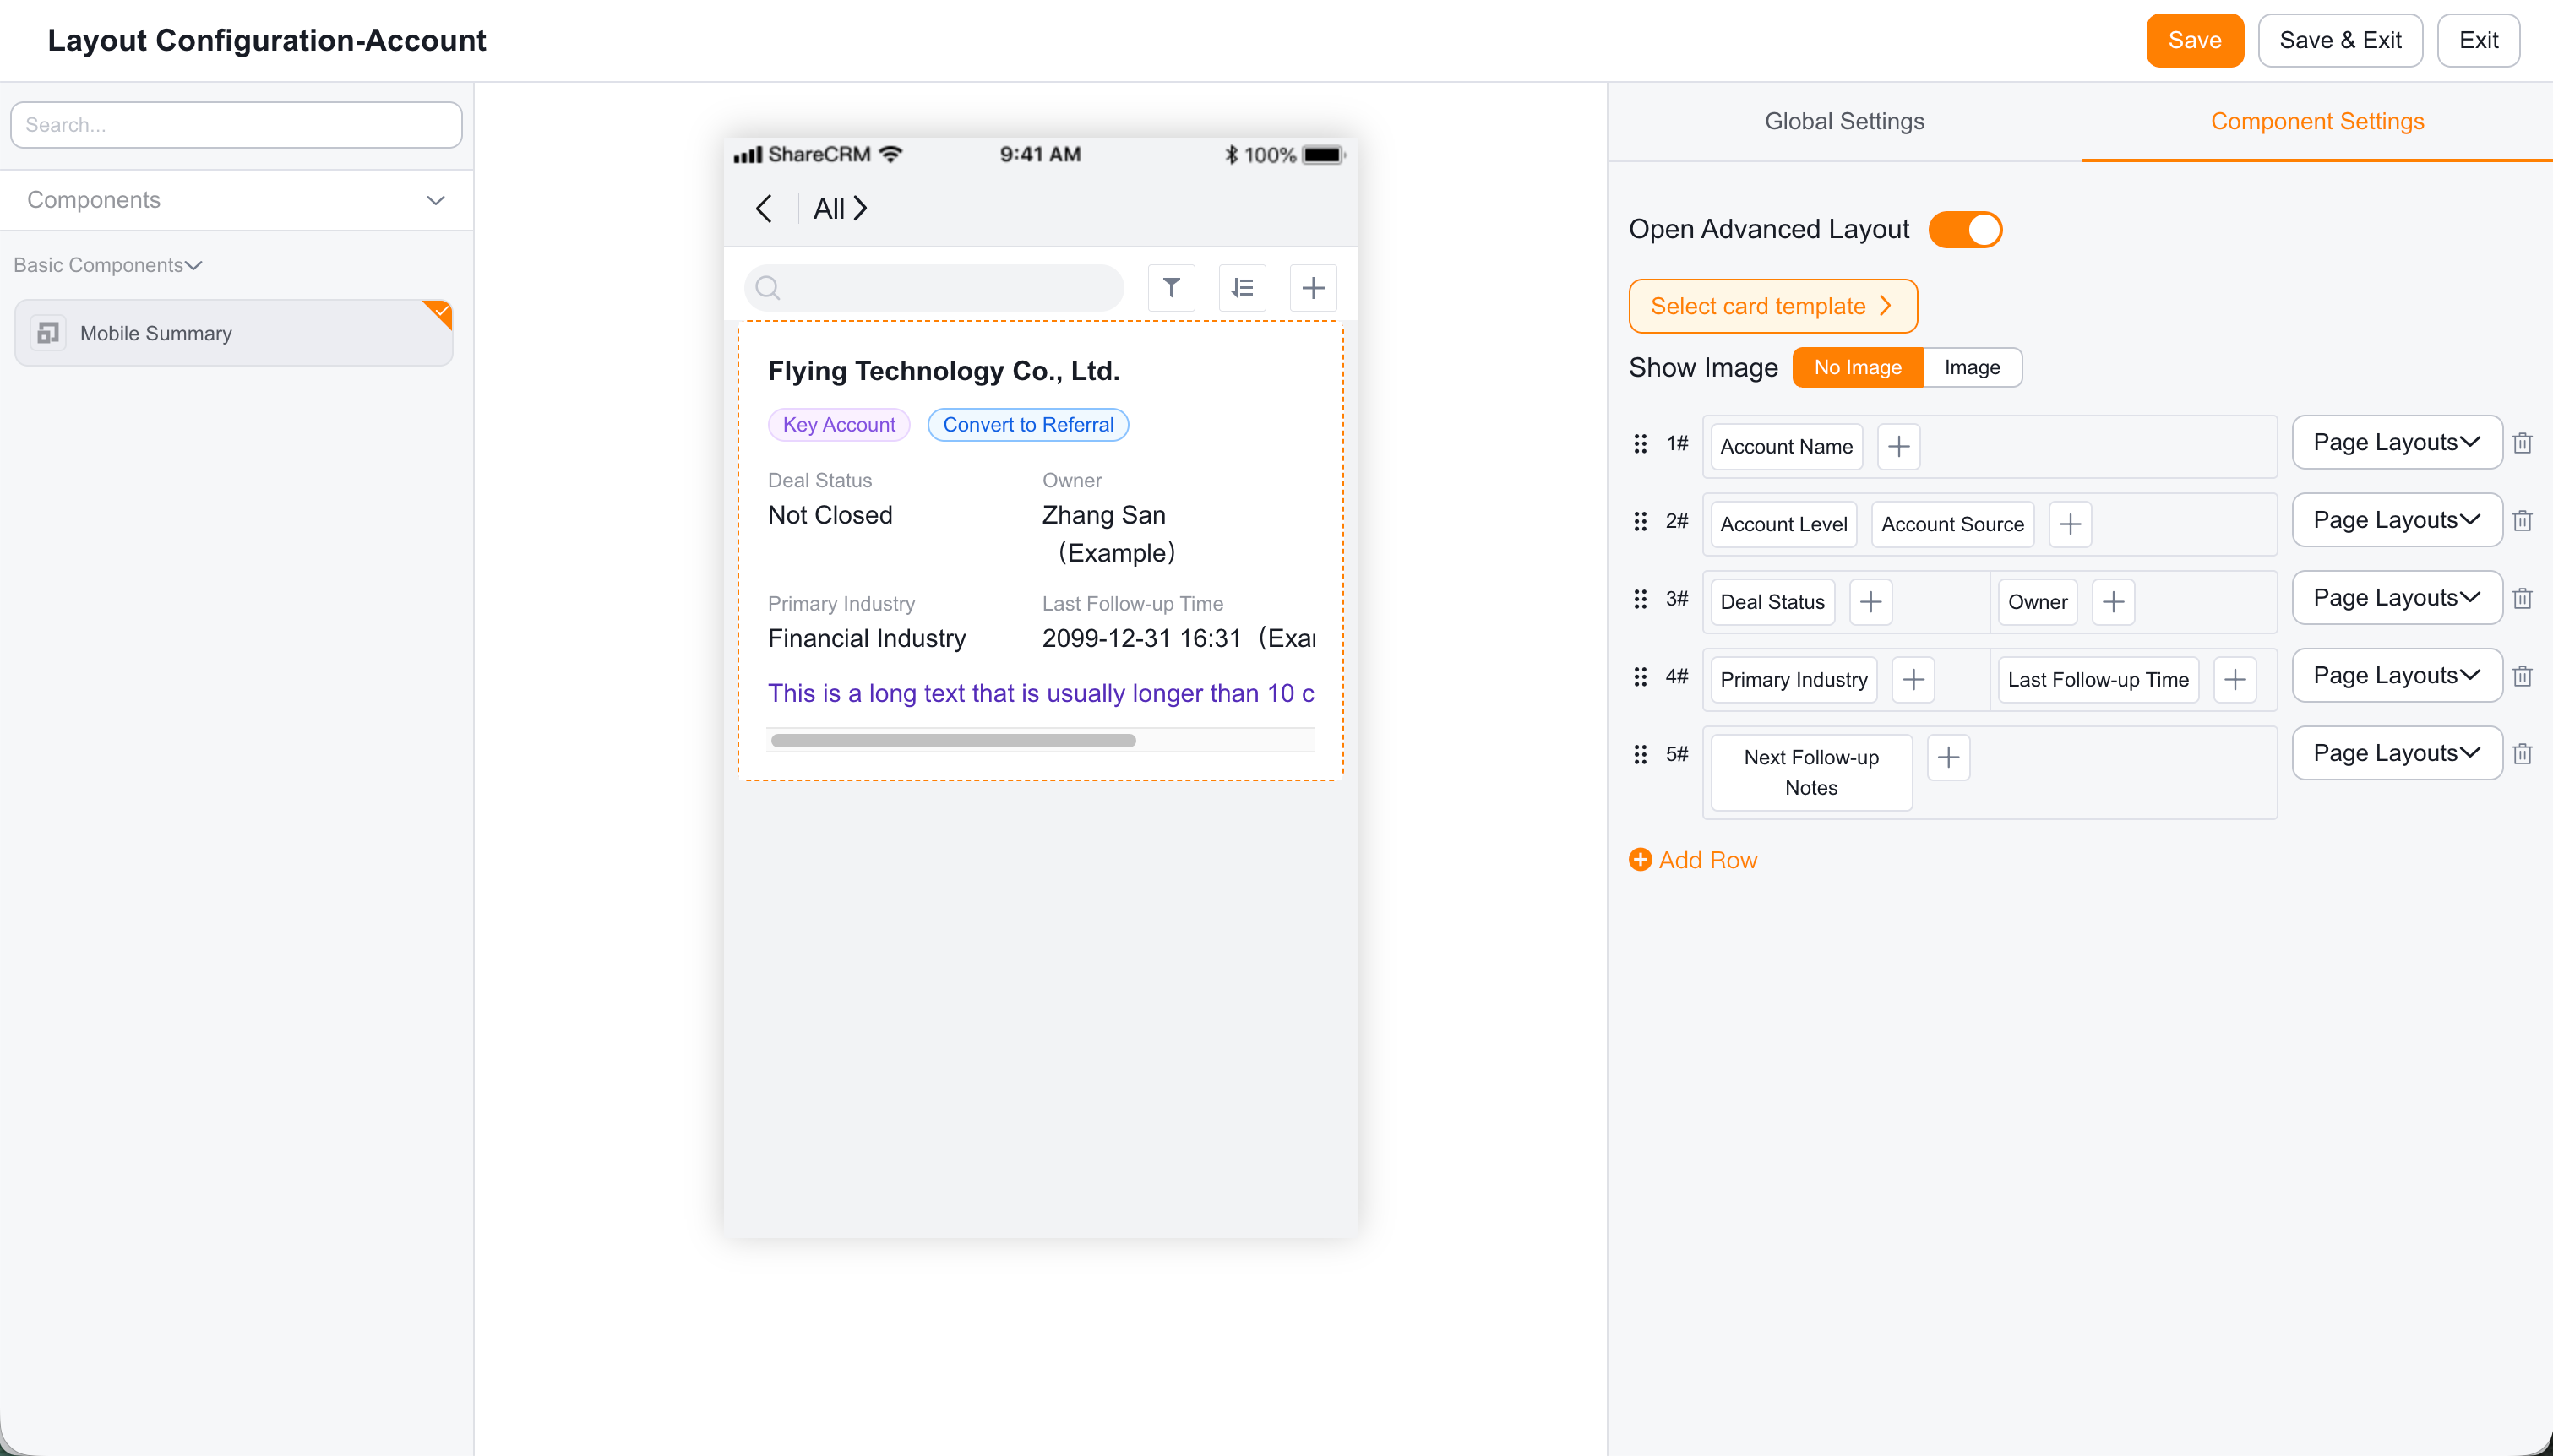The width and height of the screenshot is (2553, 1456).
Task: Click the filter funnel icon in phone preview
Action: pos(1171,288)
